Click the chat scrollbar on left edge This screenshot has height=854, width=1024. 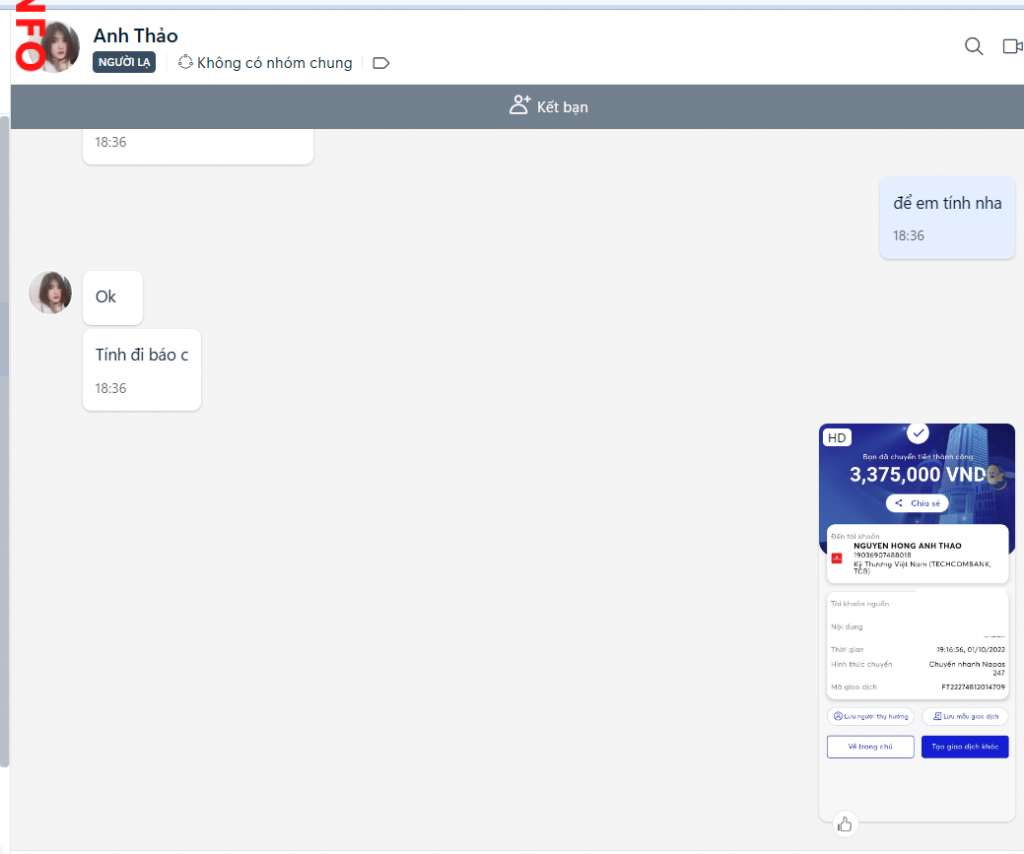coord(4,440)
